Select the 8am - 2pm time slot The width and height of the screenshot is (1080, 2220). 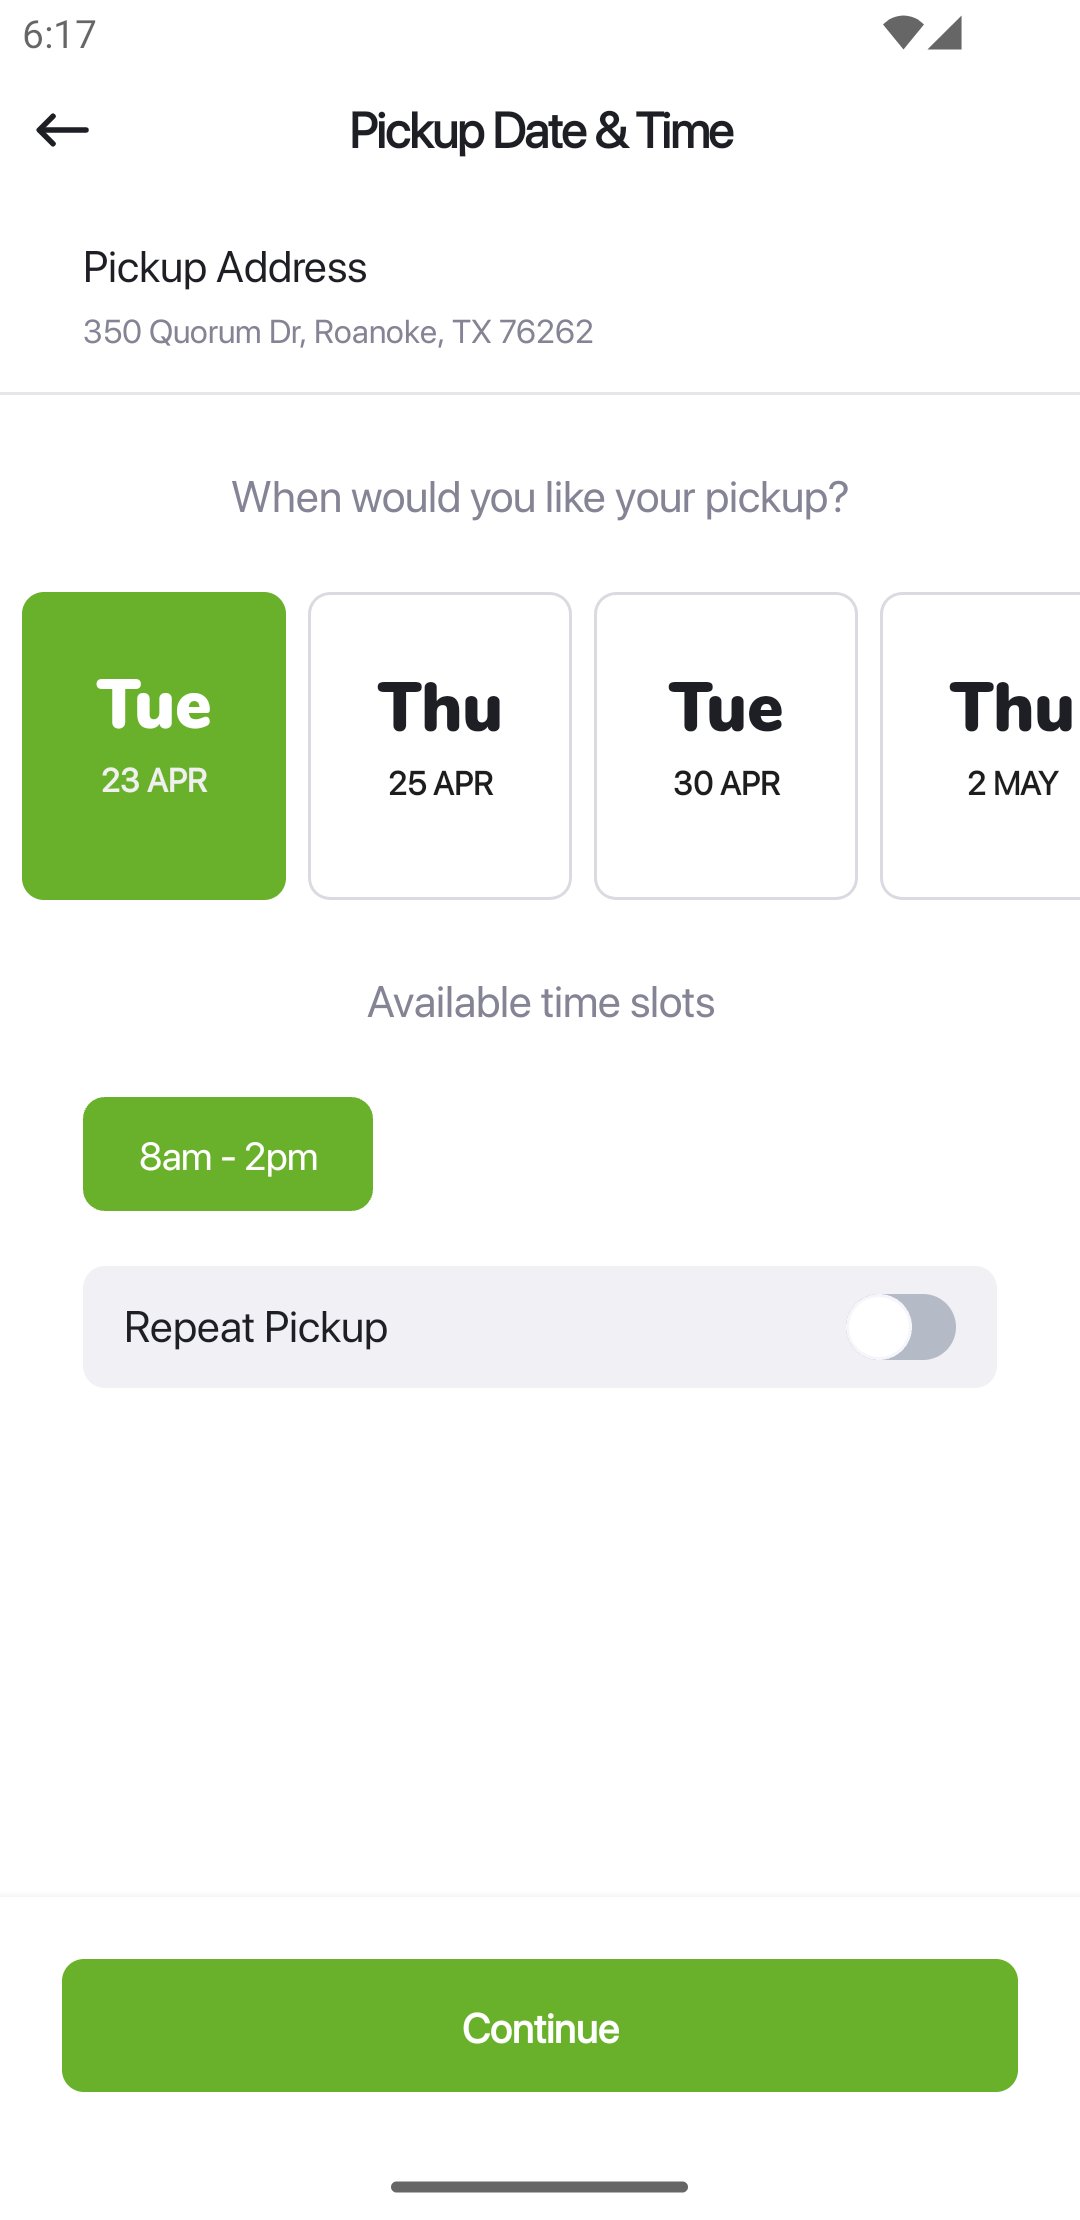coord(228,1154)
